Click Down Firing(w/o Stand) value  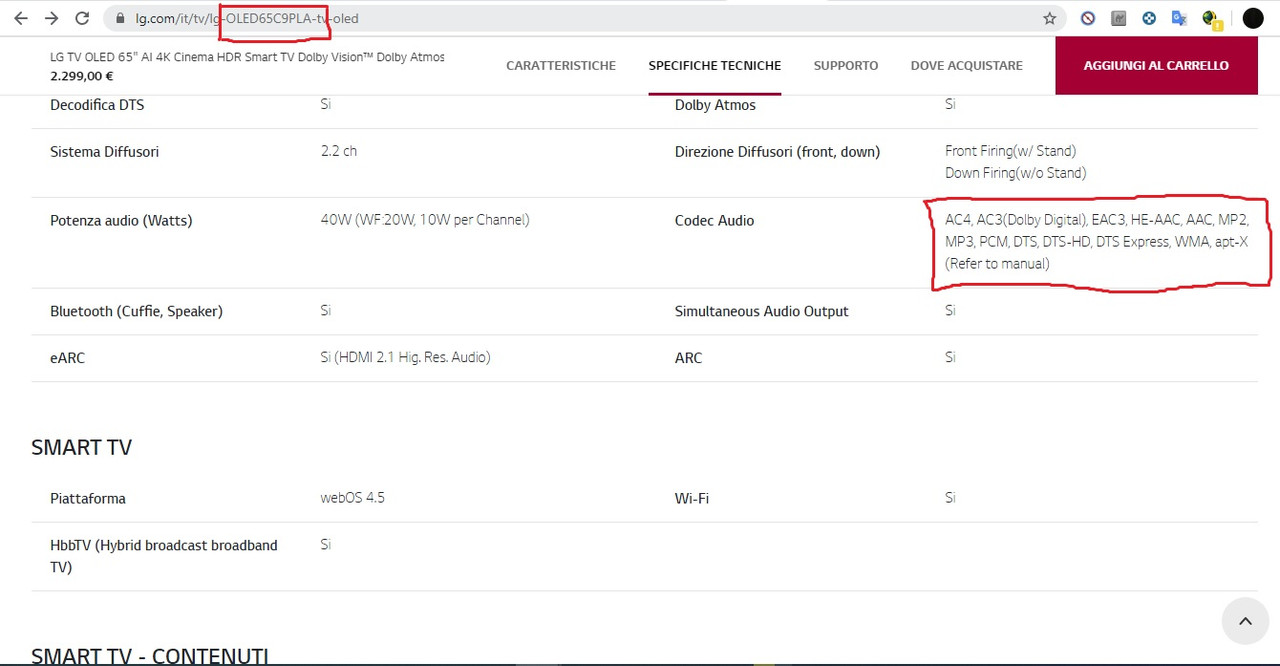pos(1015,173)
